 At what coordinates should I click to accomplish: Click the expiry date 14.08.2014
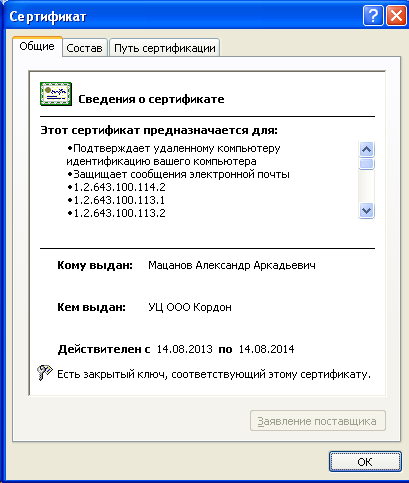(x=267, y=349)
